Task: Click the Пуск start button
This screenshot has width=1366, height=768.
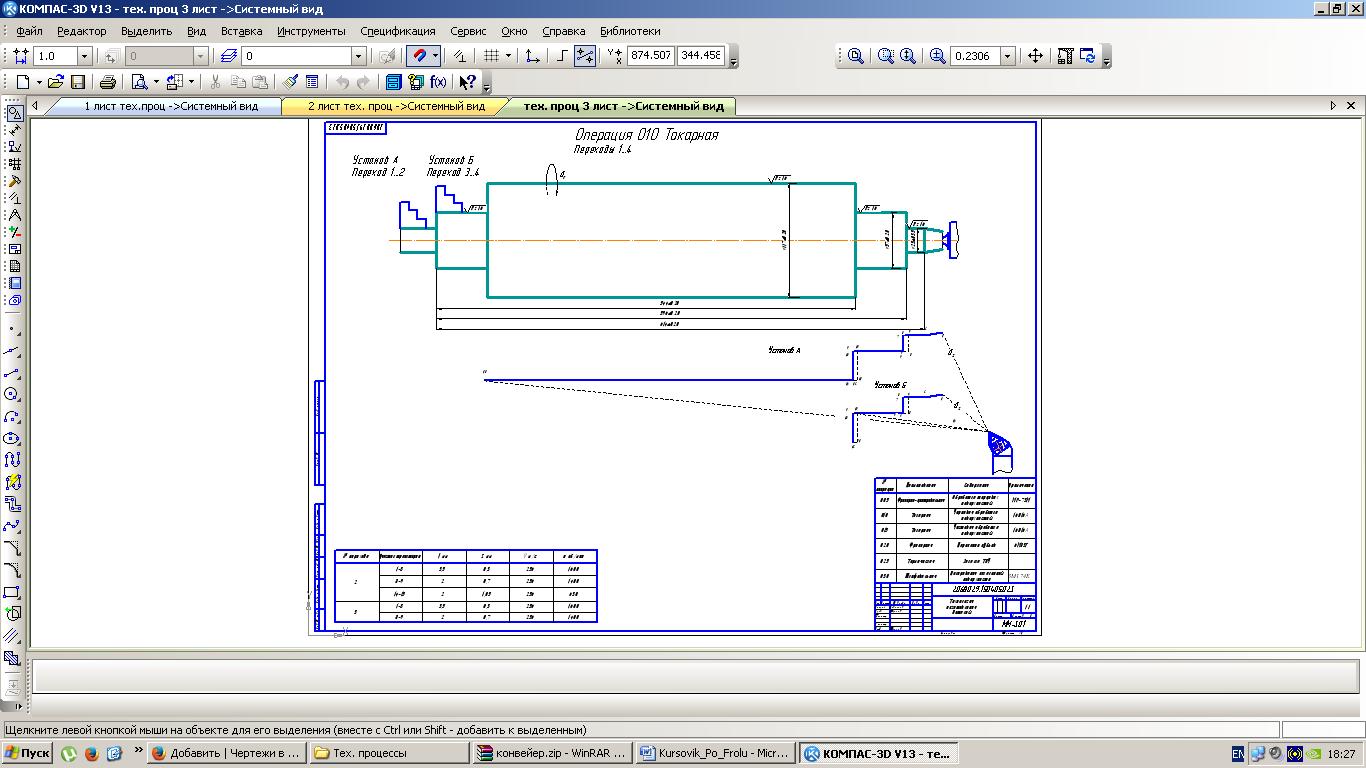Action: (27, 753)
